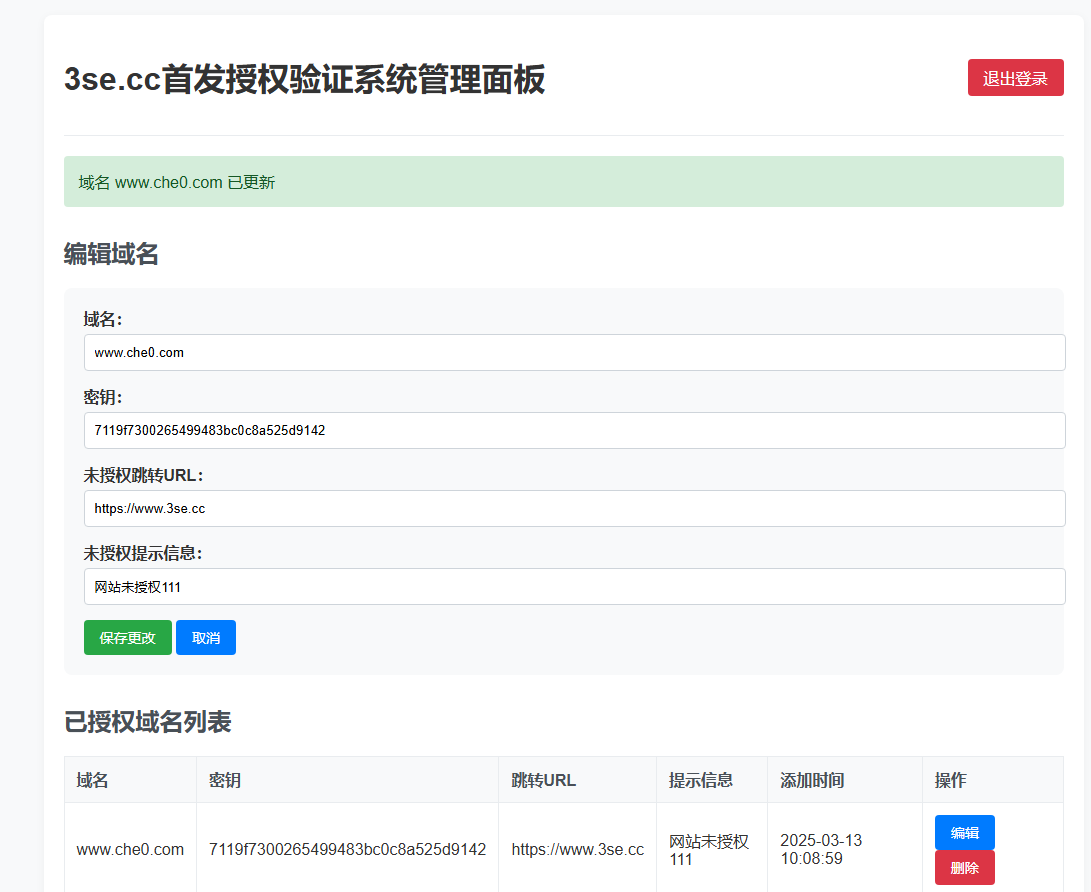This screenshot has height=892, width=1091.
Task: Click the 操作 column header
Action: pos(950,780)
